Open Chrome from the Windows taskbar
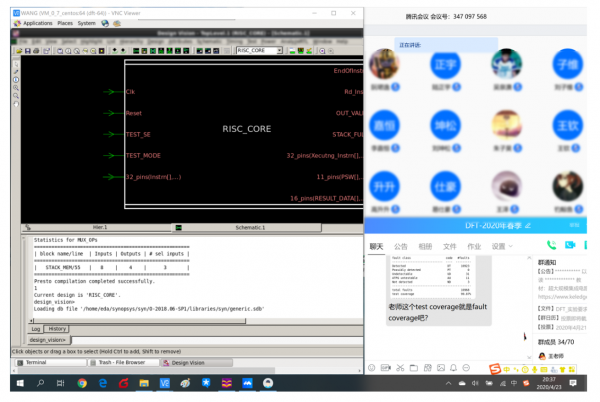 point(82,383)
